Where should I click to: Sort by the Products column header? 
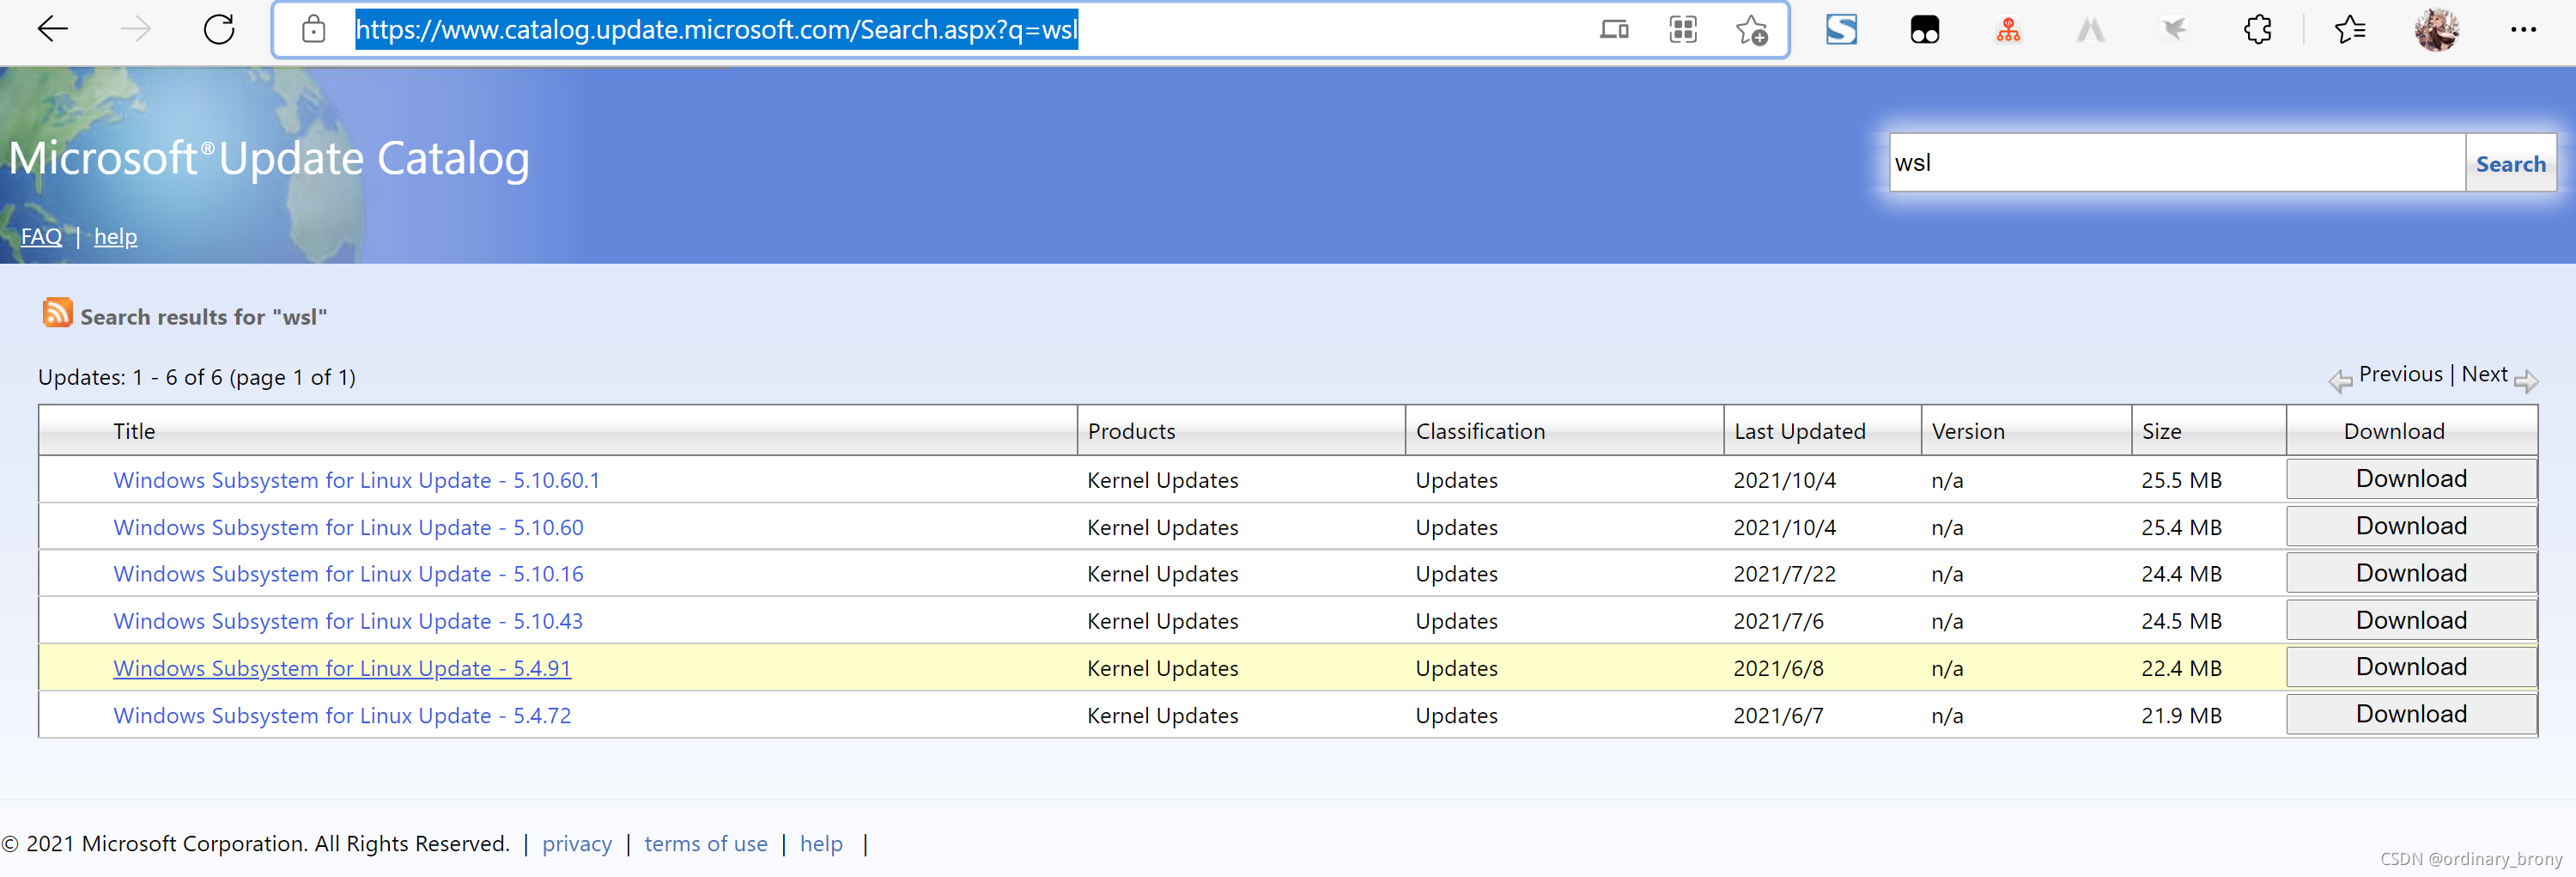[x=1131, y=431]
